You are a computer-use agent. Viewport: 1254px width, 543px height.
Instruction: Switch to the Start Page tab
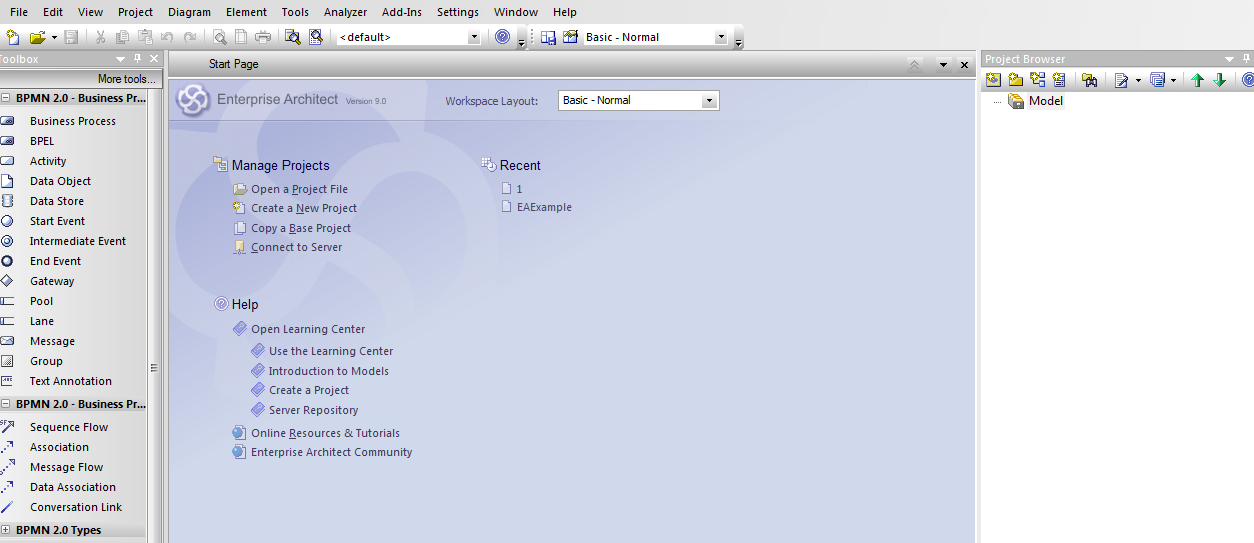tap(233, 64)
